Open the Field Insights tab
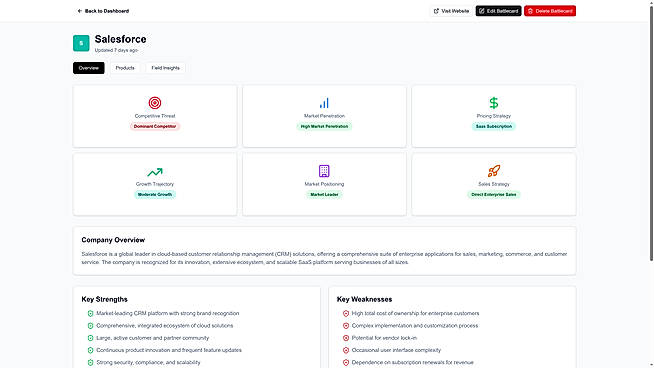This screenshot has height=368, width=654. pyautogui.click(x=166, y=68)
